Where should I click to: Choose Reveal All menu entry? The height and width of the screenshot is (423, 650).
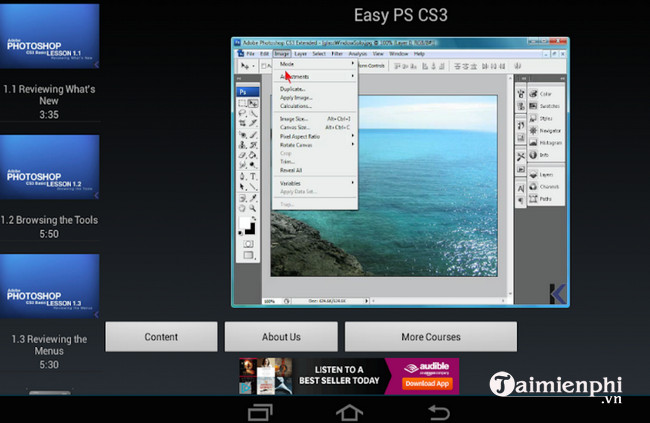pyautogui.click(x=315, y=170)
